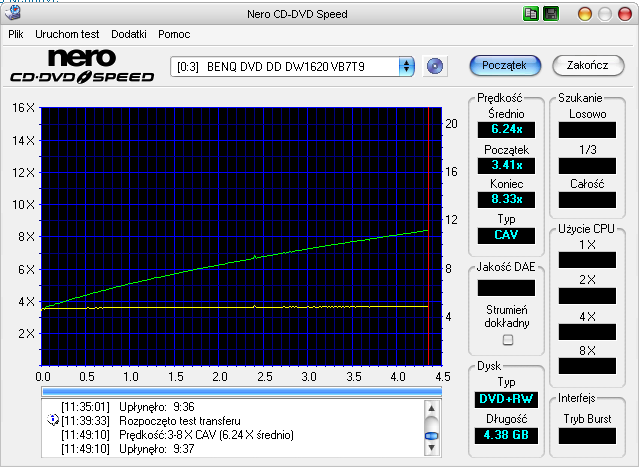The height and width of the screenshot is (467, 639).
Task: Open the Plik menu
Action: [15, 34]
